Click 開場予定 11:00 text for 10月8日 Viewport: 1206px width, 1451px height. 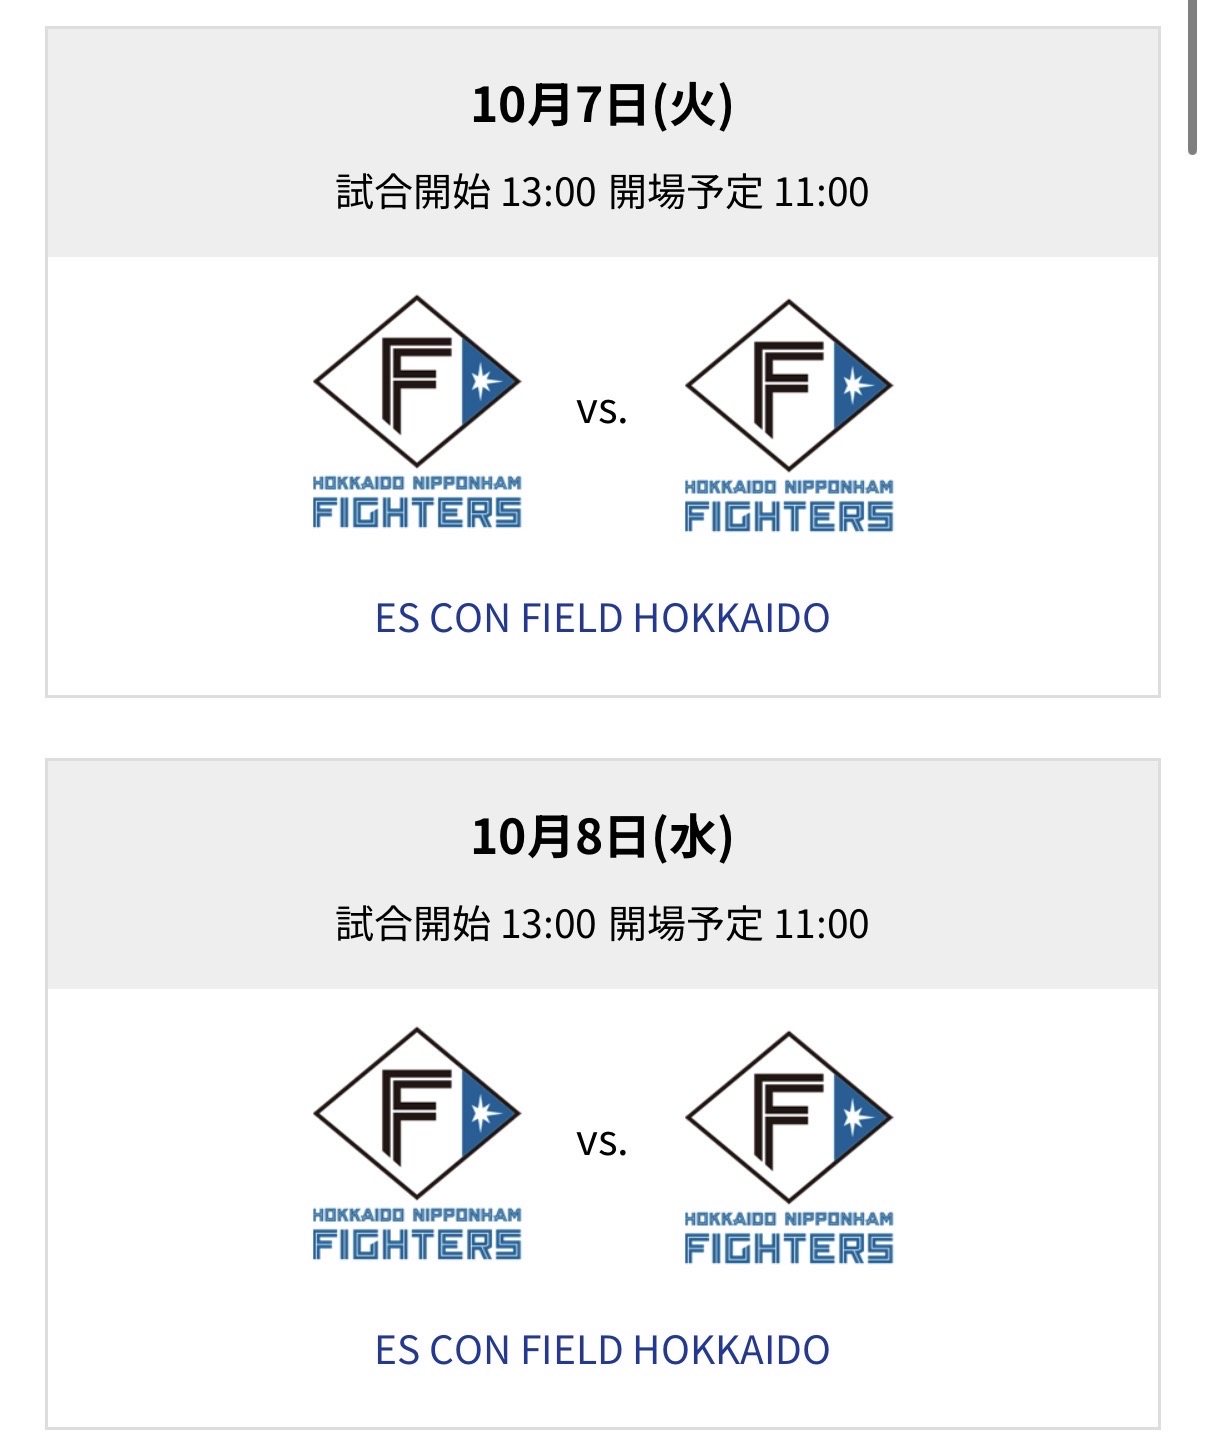coord(738,924)
